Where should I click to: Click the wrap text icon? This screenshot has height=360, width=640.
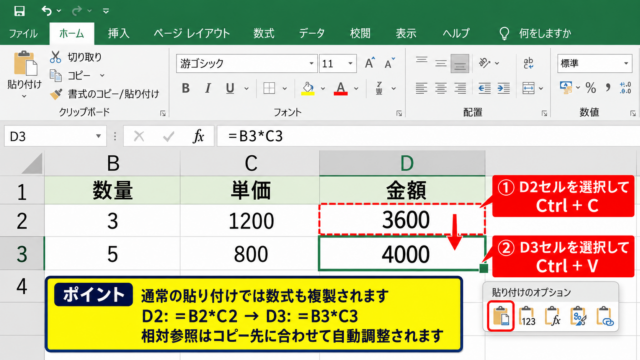pos(528,63)
